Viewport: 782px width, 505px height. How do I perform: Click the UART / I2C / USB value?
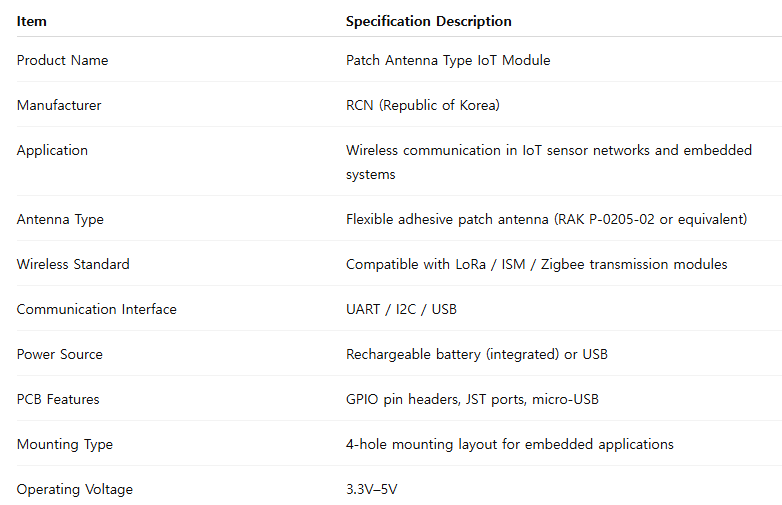coord(401,309)
